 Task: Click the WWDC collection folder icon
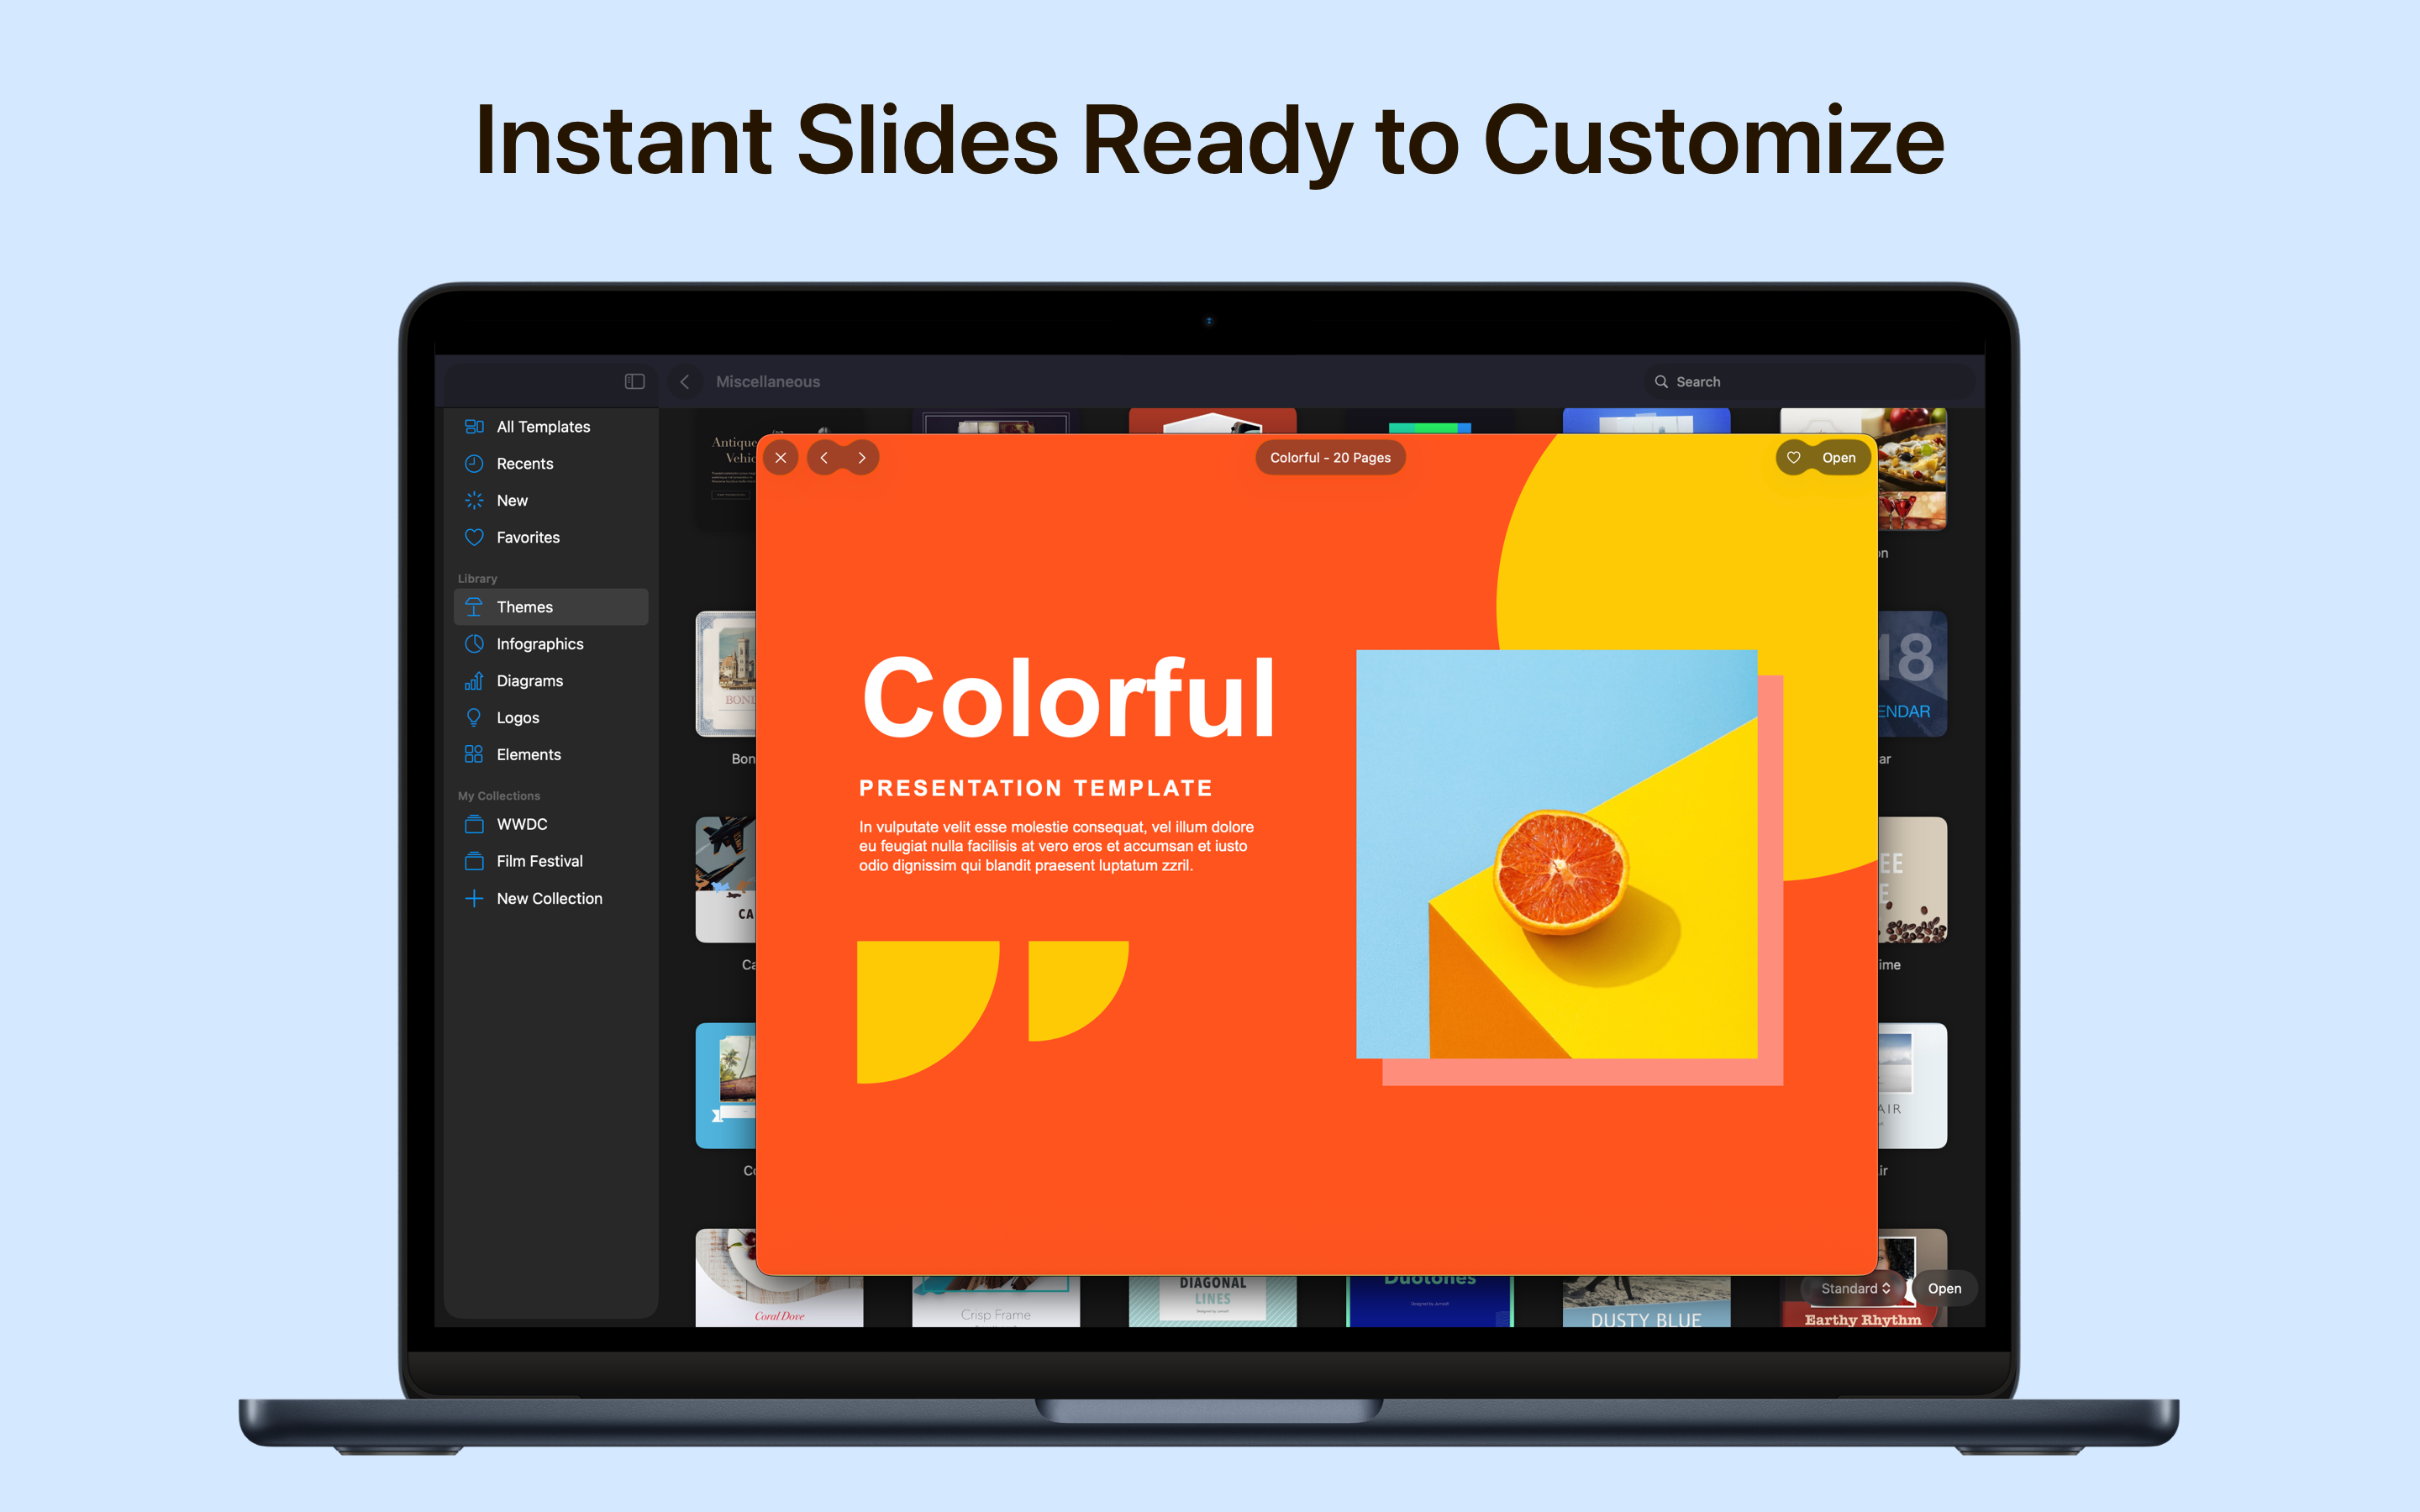pyautogui.click(x=474, y=824)
